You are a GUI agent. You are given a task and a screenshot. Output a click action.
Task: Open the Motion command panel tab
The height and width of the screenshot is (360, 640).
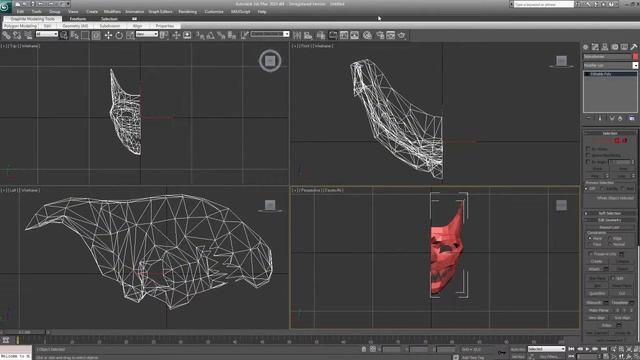(x=615, y=47)
